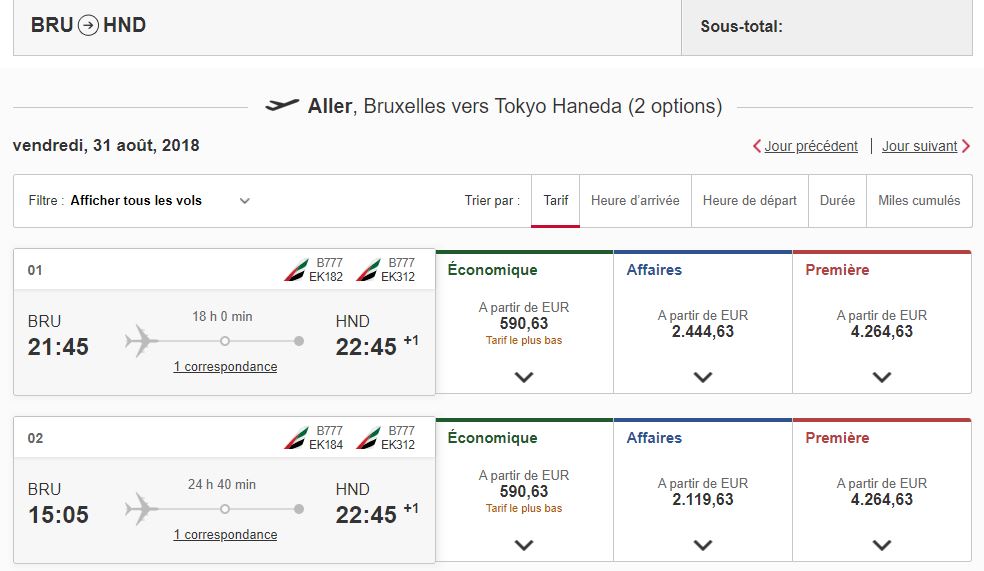Open the Afficher tous les vols filter dropdown
Image resolution: width=984 pixels, height=571 pixels.
coord(139,201)
